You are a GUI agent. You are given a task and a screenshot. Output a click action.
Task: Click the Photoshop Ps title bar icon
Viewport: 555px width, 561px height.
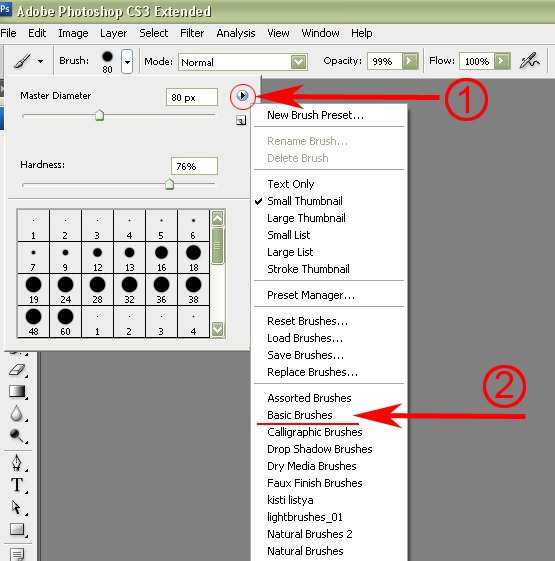(x=5, y=9)
